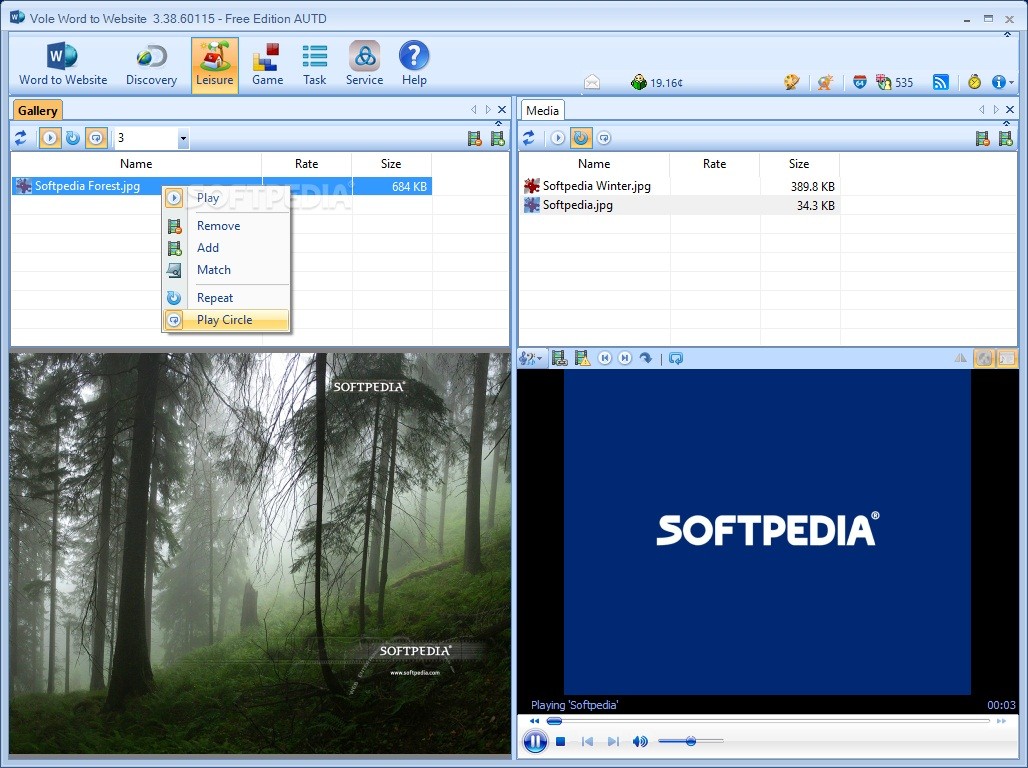The width and height of the screenshot is (1028, 768).
Task: Add media icon in Media toolbar
Action: tap(1005, 138)
